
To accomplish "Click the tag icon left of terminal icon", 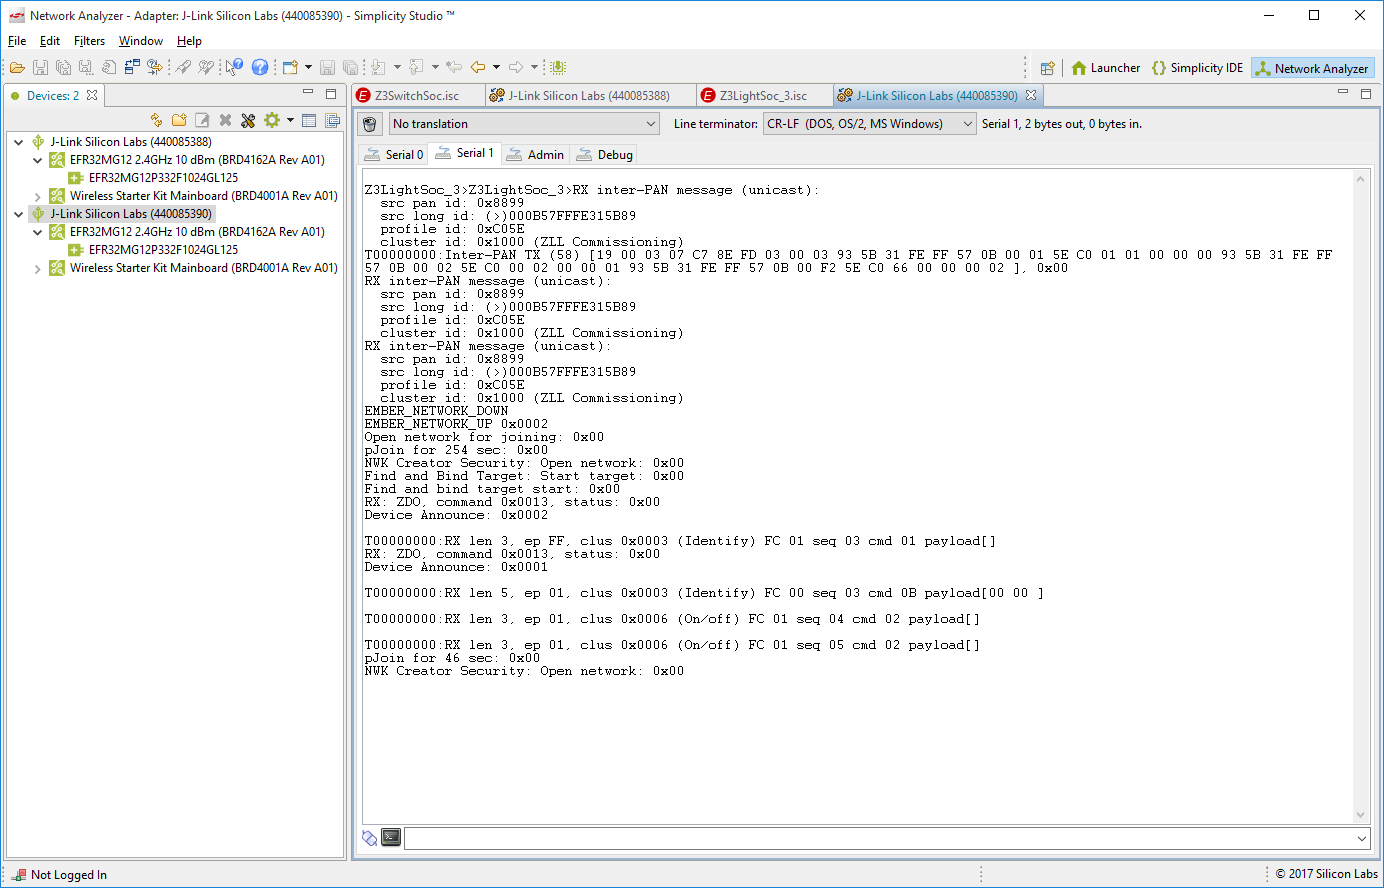I will pyautogui.click(x=370, y=838).
